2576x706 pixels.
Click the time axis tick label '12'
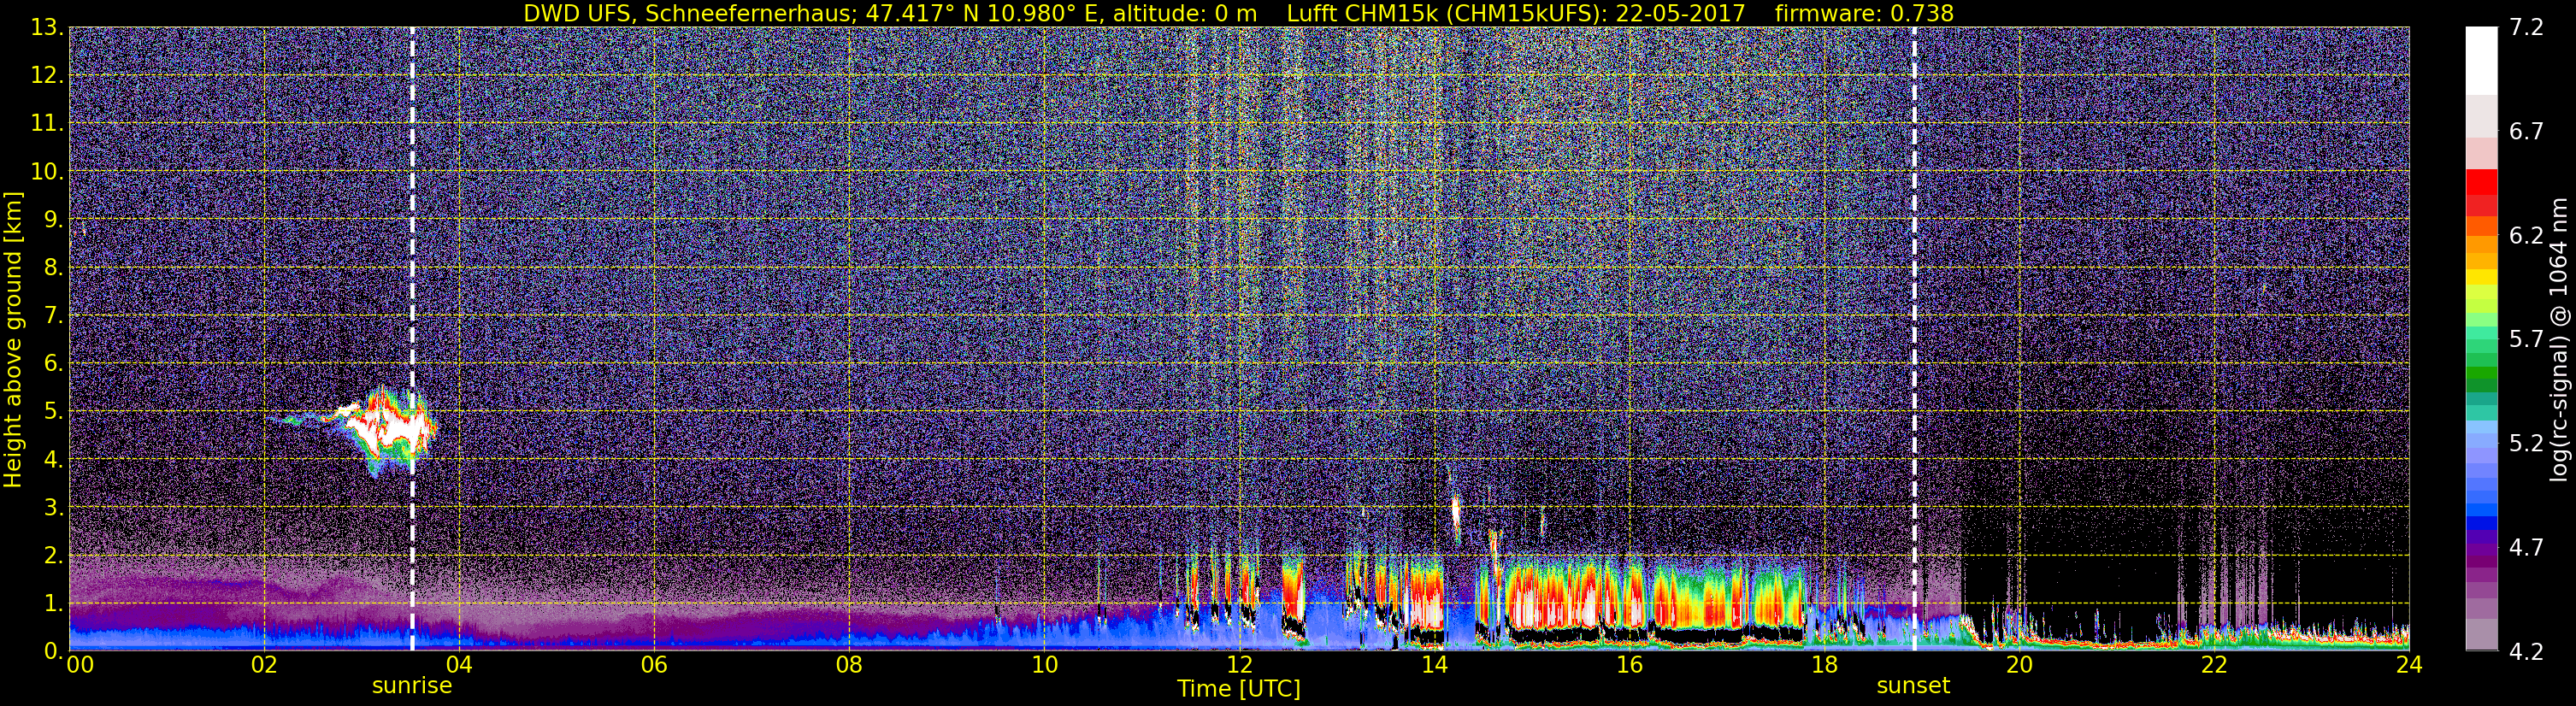click(1238, 665)
